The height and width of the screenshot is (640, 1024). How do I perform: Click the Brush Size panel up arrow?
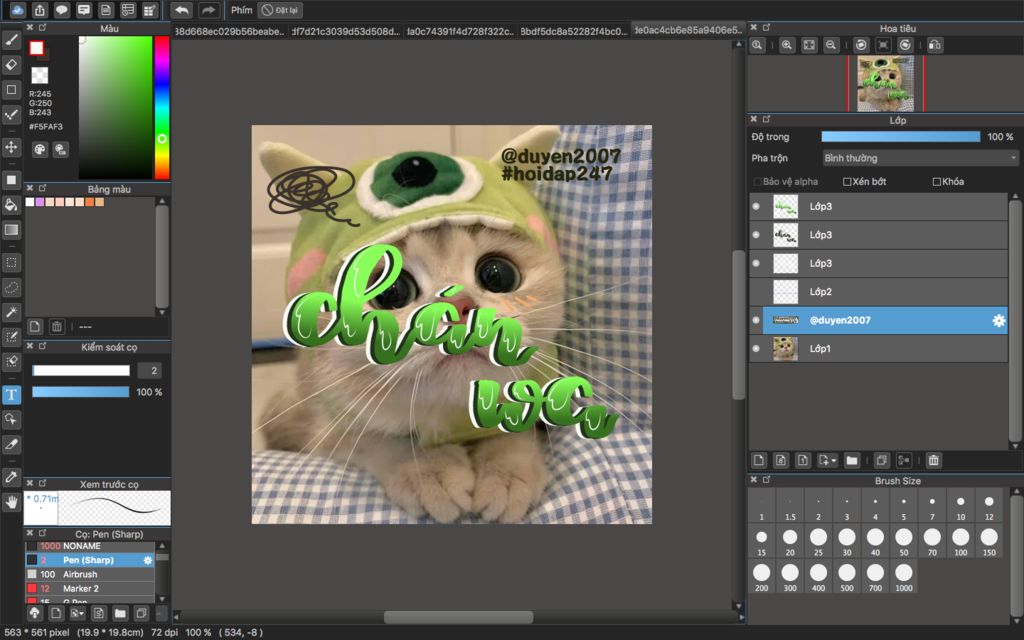1014,491
